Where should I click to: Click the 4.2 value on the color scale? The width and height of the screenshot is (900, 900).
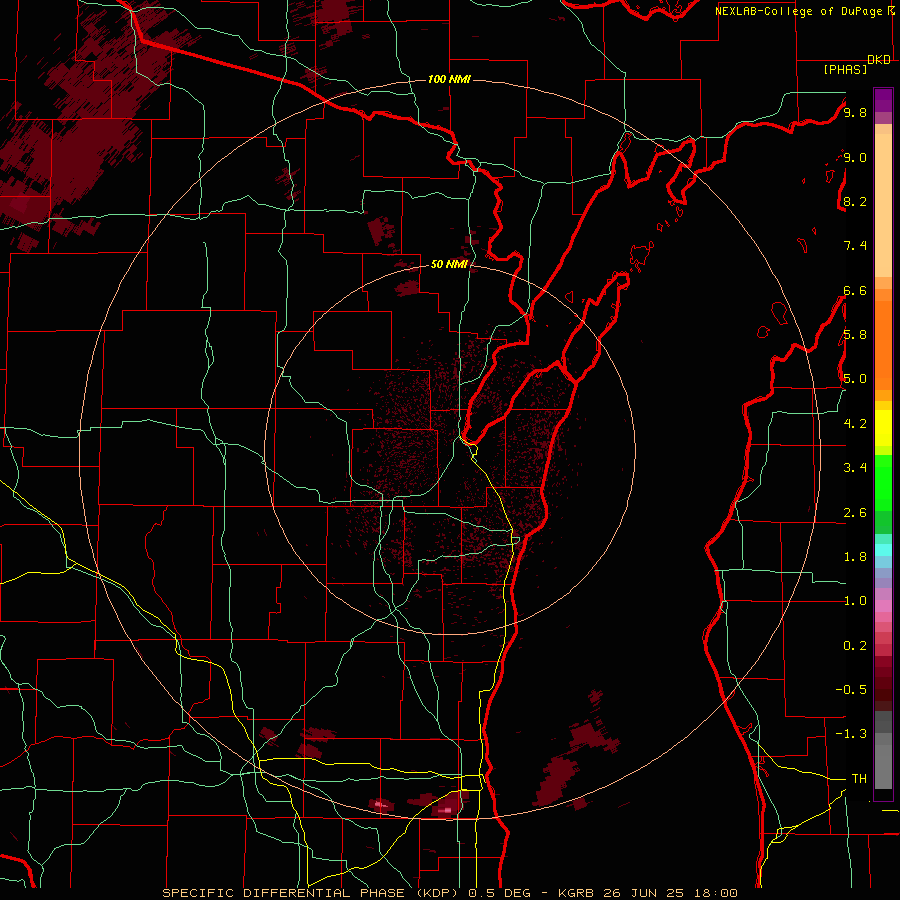pos(855,424)
